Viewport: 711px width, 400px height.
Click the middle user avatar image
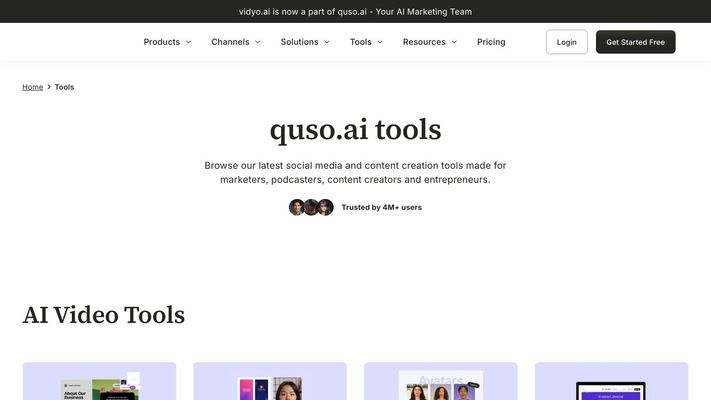coord(311,207)
